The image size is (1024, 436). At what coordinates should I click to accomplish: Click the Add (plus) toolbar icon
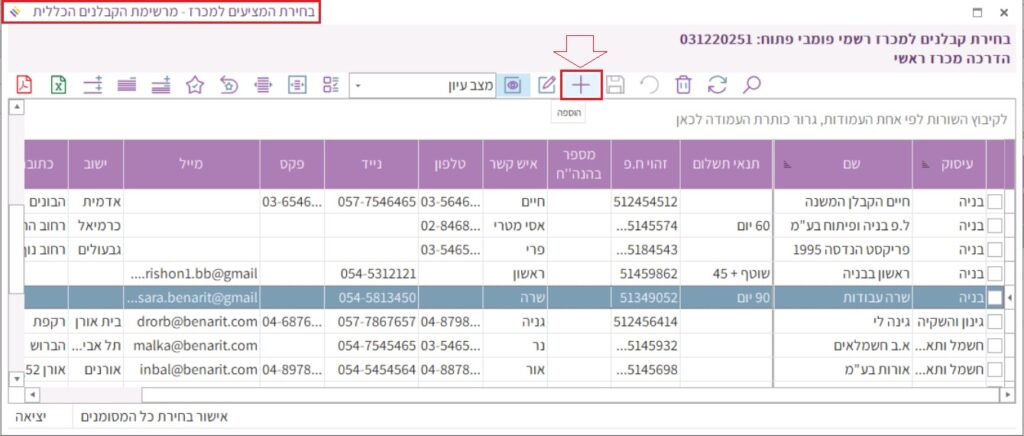click(581, 85)
